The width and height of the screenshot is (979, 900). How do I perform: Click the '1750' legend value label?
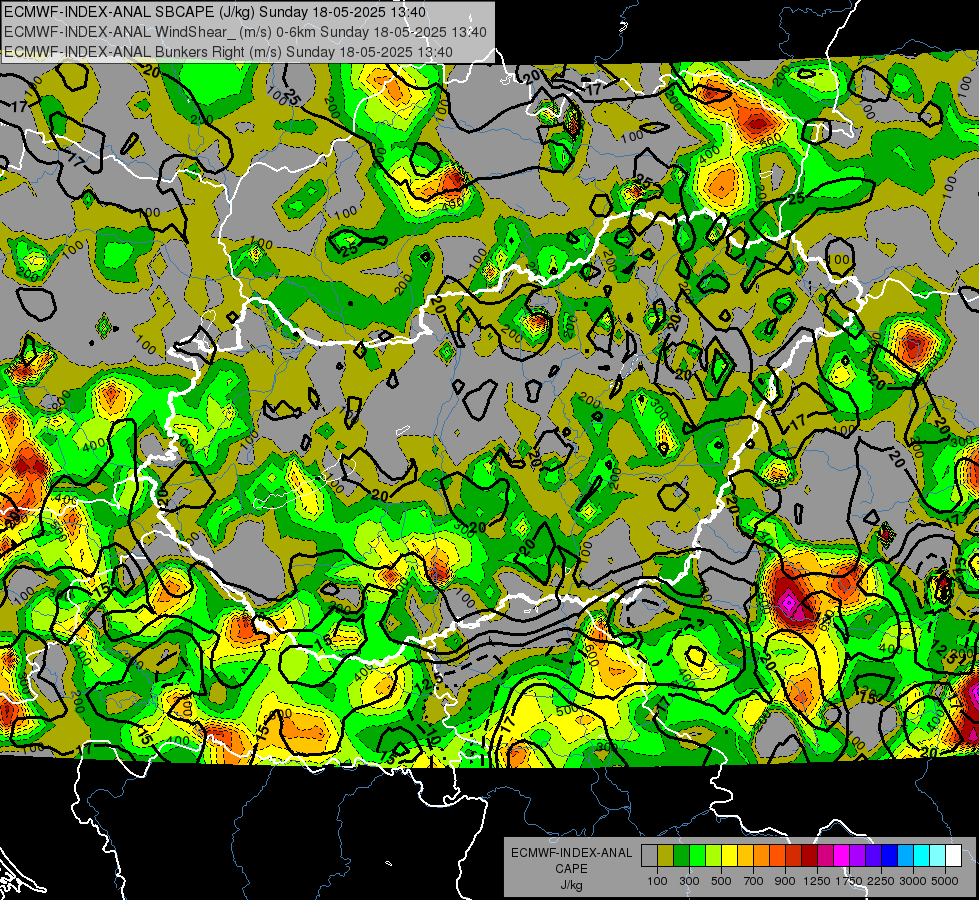click(849, 882)
